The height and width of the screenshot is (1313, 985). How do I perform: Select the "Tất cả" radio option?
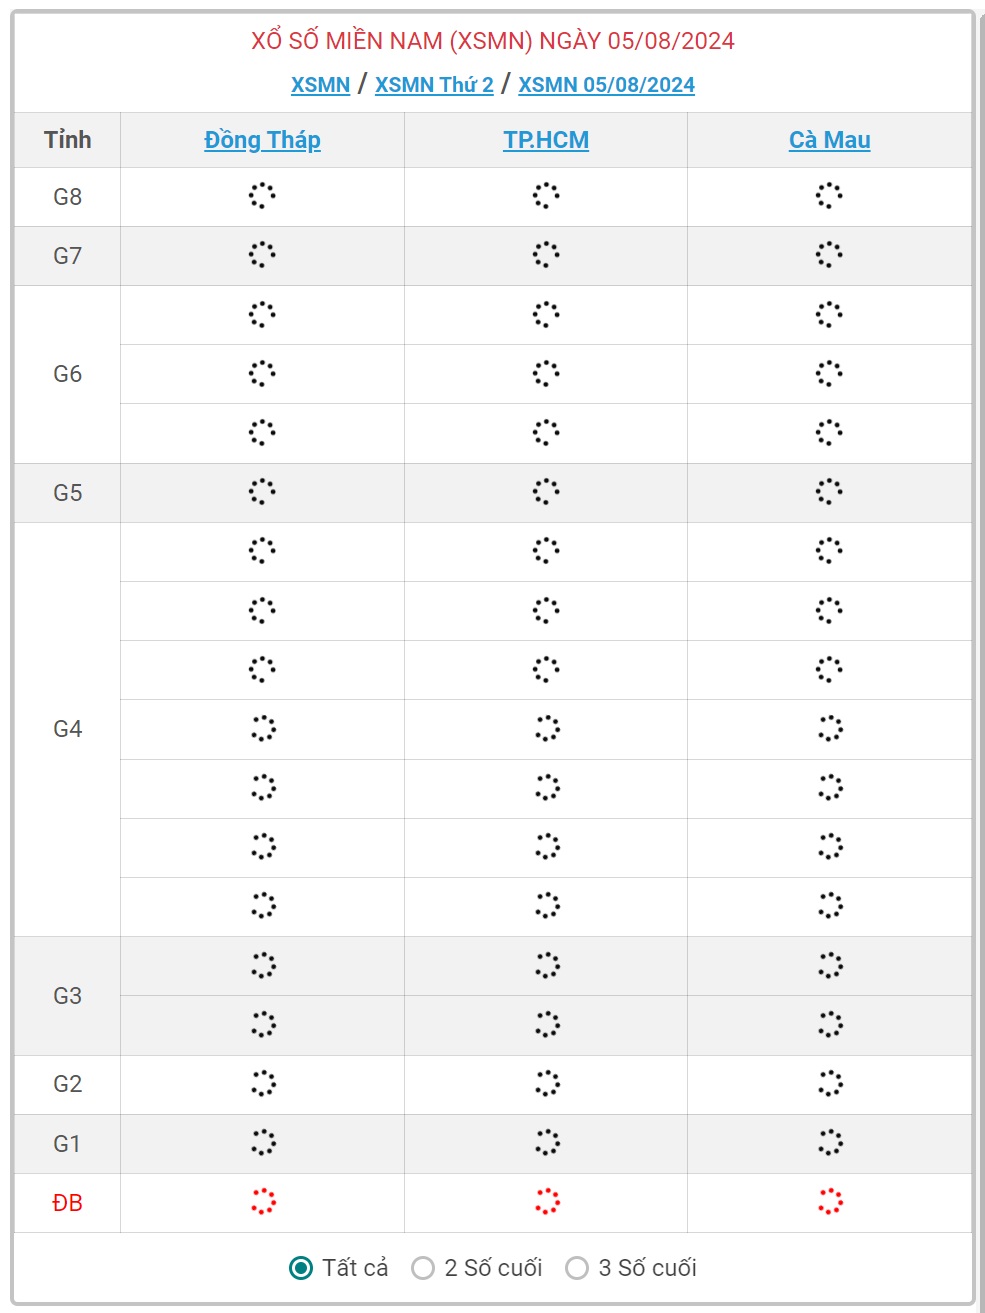301,1268
